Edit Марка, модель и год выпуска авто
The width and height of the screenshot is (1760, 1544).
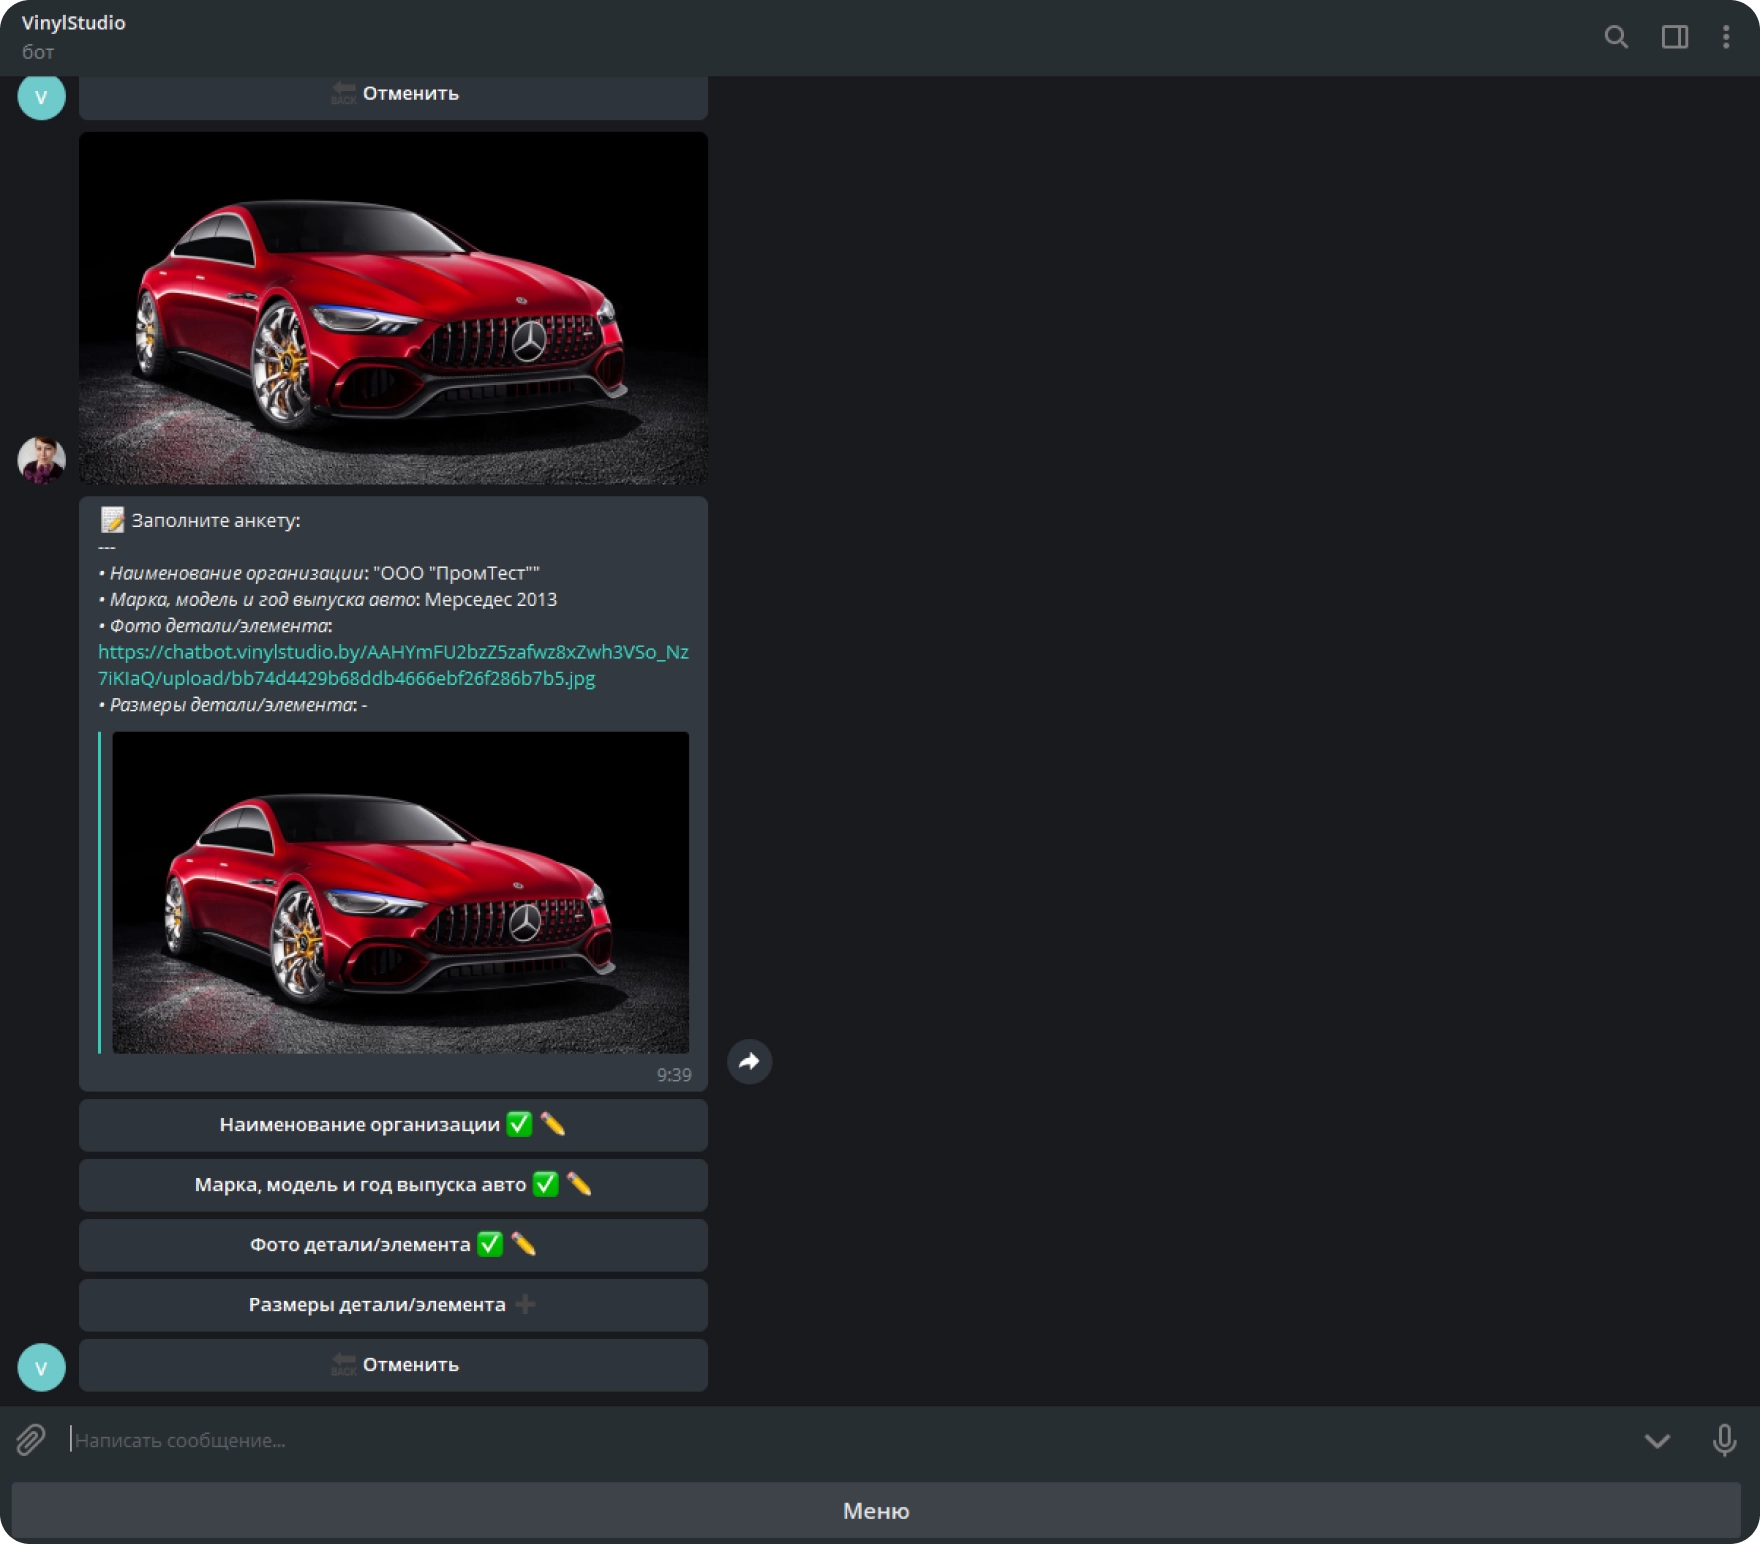pos(393,1185)
